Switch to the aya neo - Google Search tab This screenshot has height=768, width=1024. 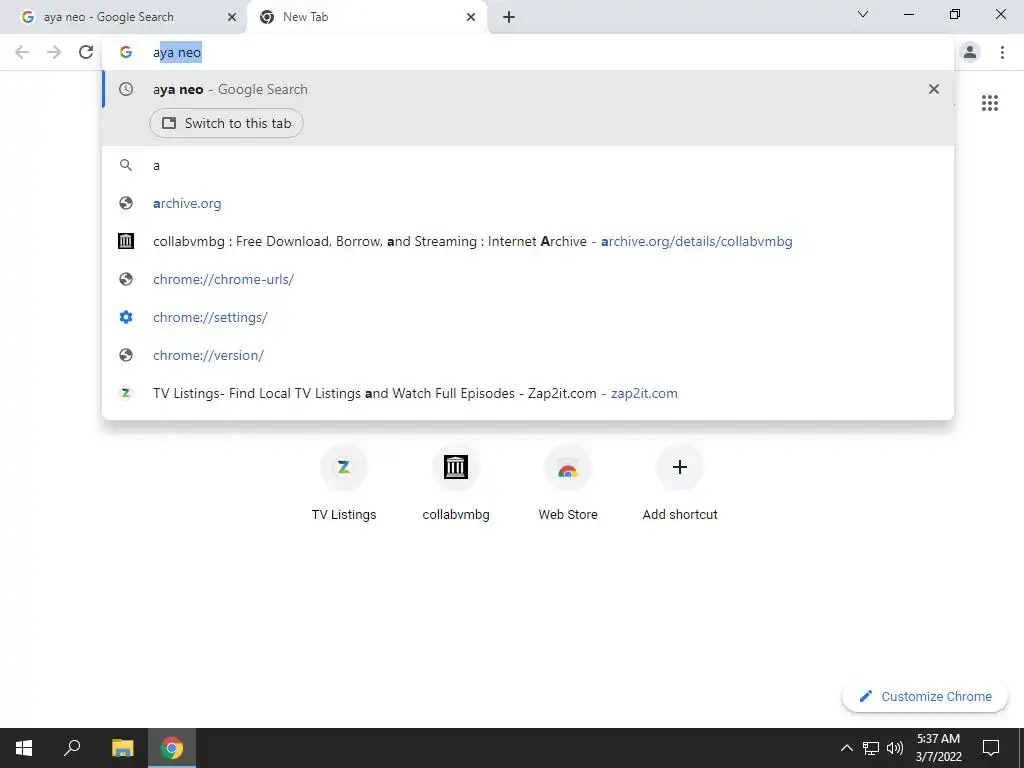click(x=122, y=17)
